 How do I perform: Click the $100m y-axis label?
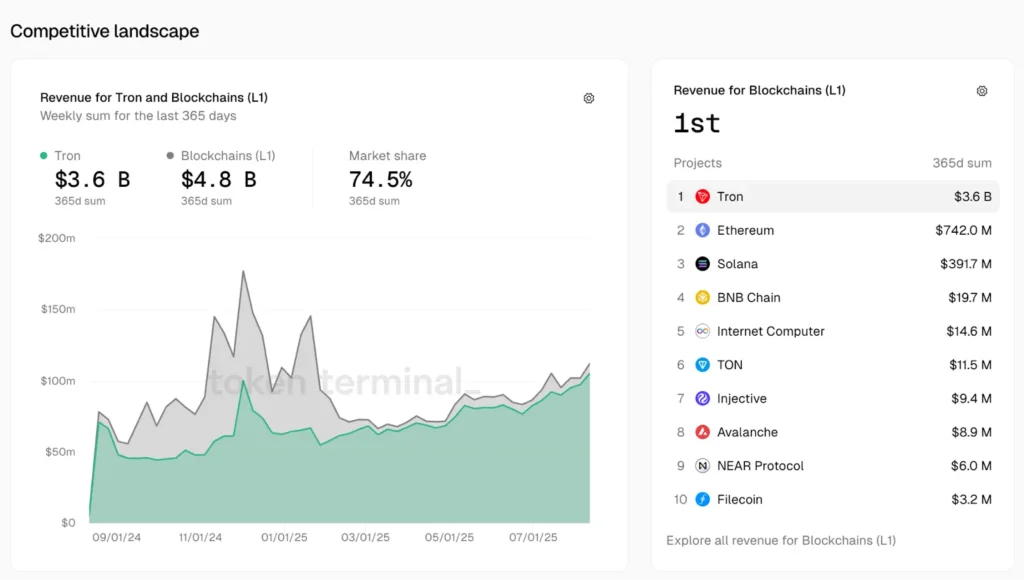[58, 381]
